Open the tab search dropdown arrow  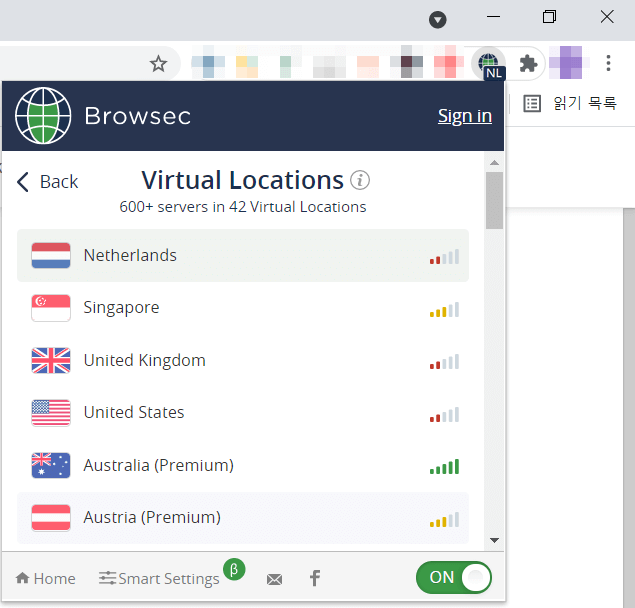coord(437,19)
